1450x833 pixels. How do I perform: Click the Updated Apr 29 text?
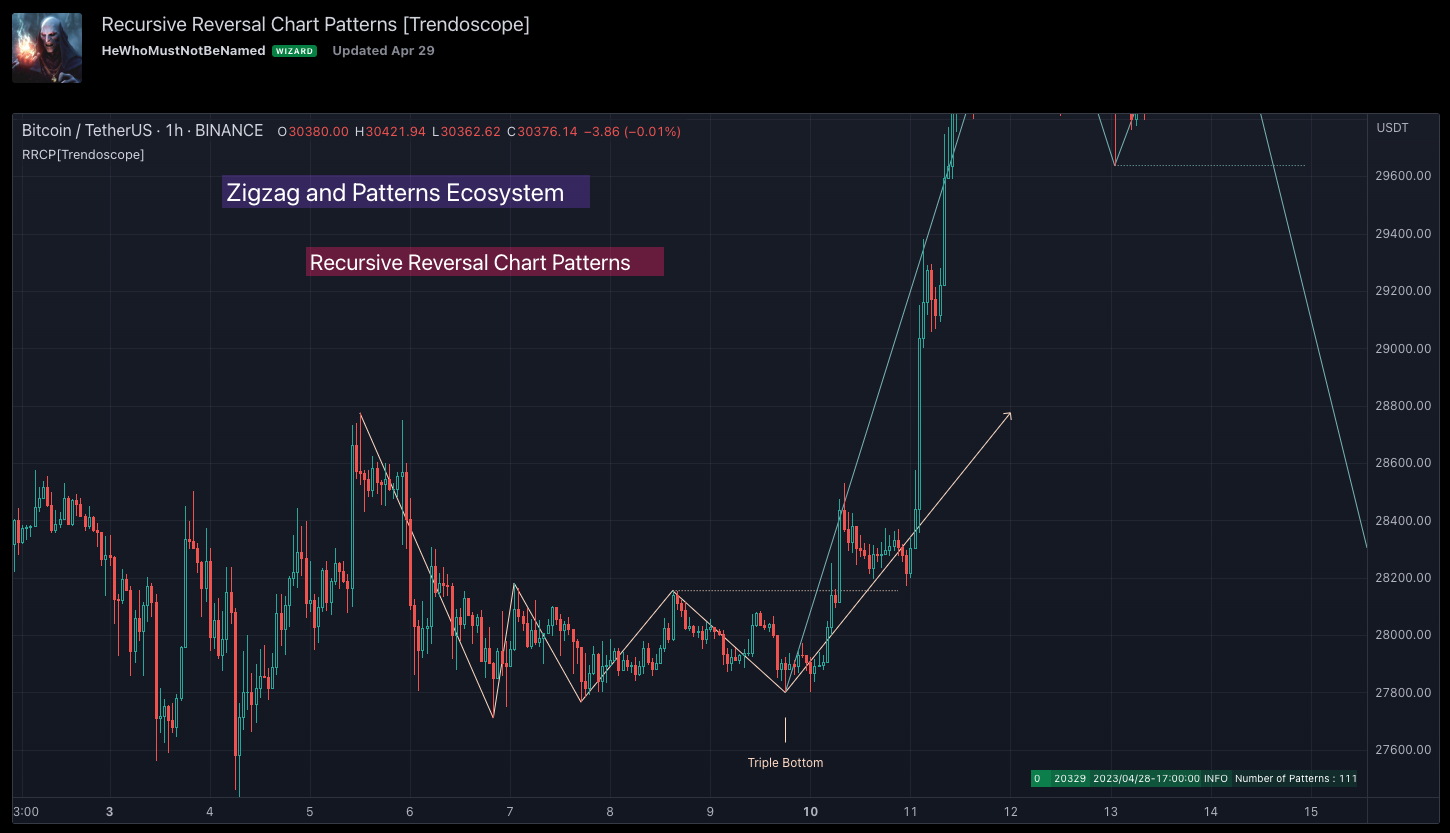(383, 50)
